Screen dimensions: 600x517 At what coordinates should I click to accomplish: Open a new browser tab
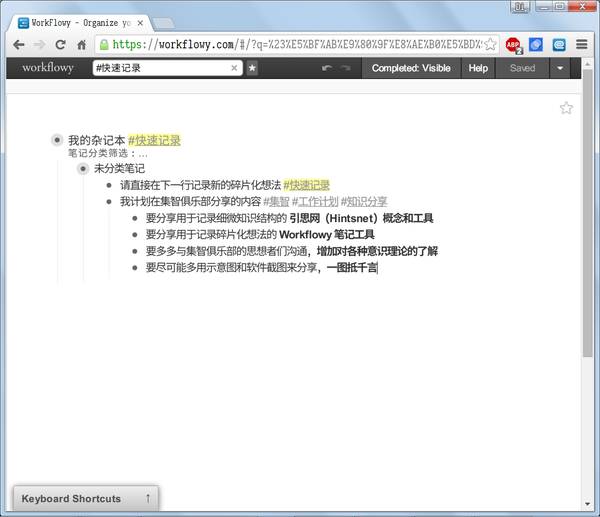point(163,23)
